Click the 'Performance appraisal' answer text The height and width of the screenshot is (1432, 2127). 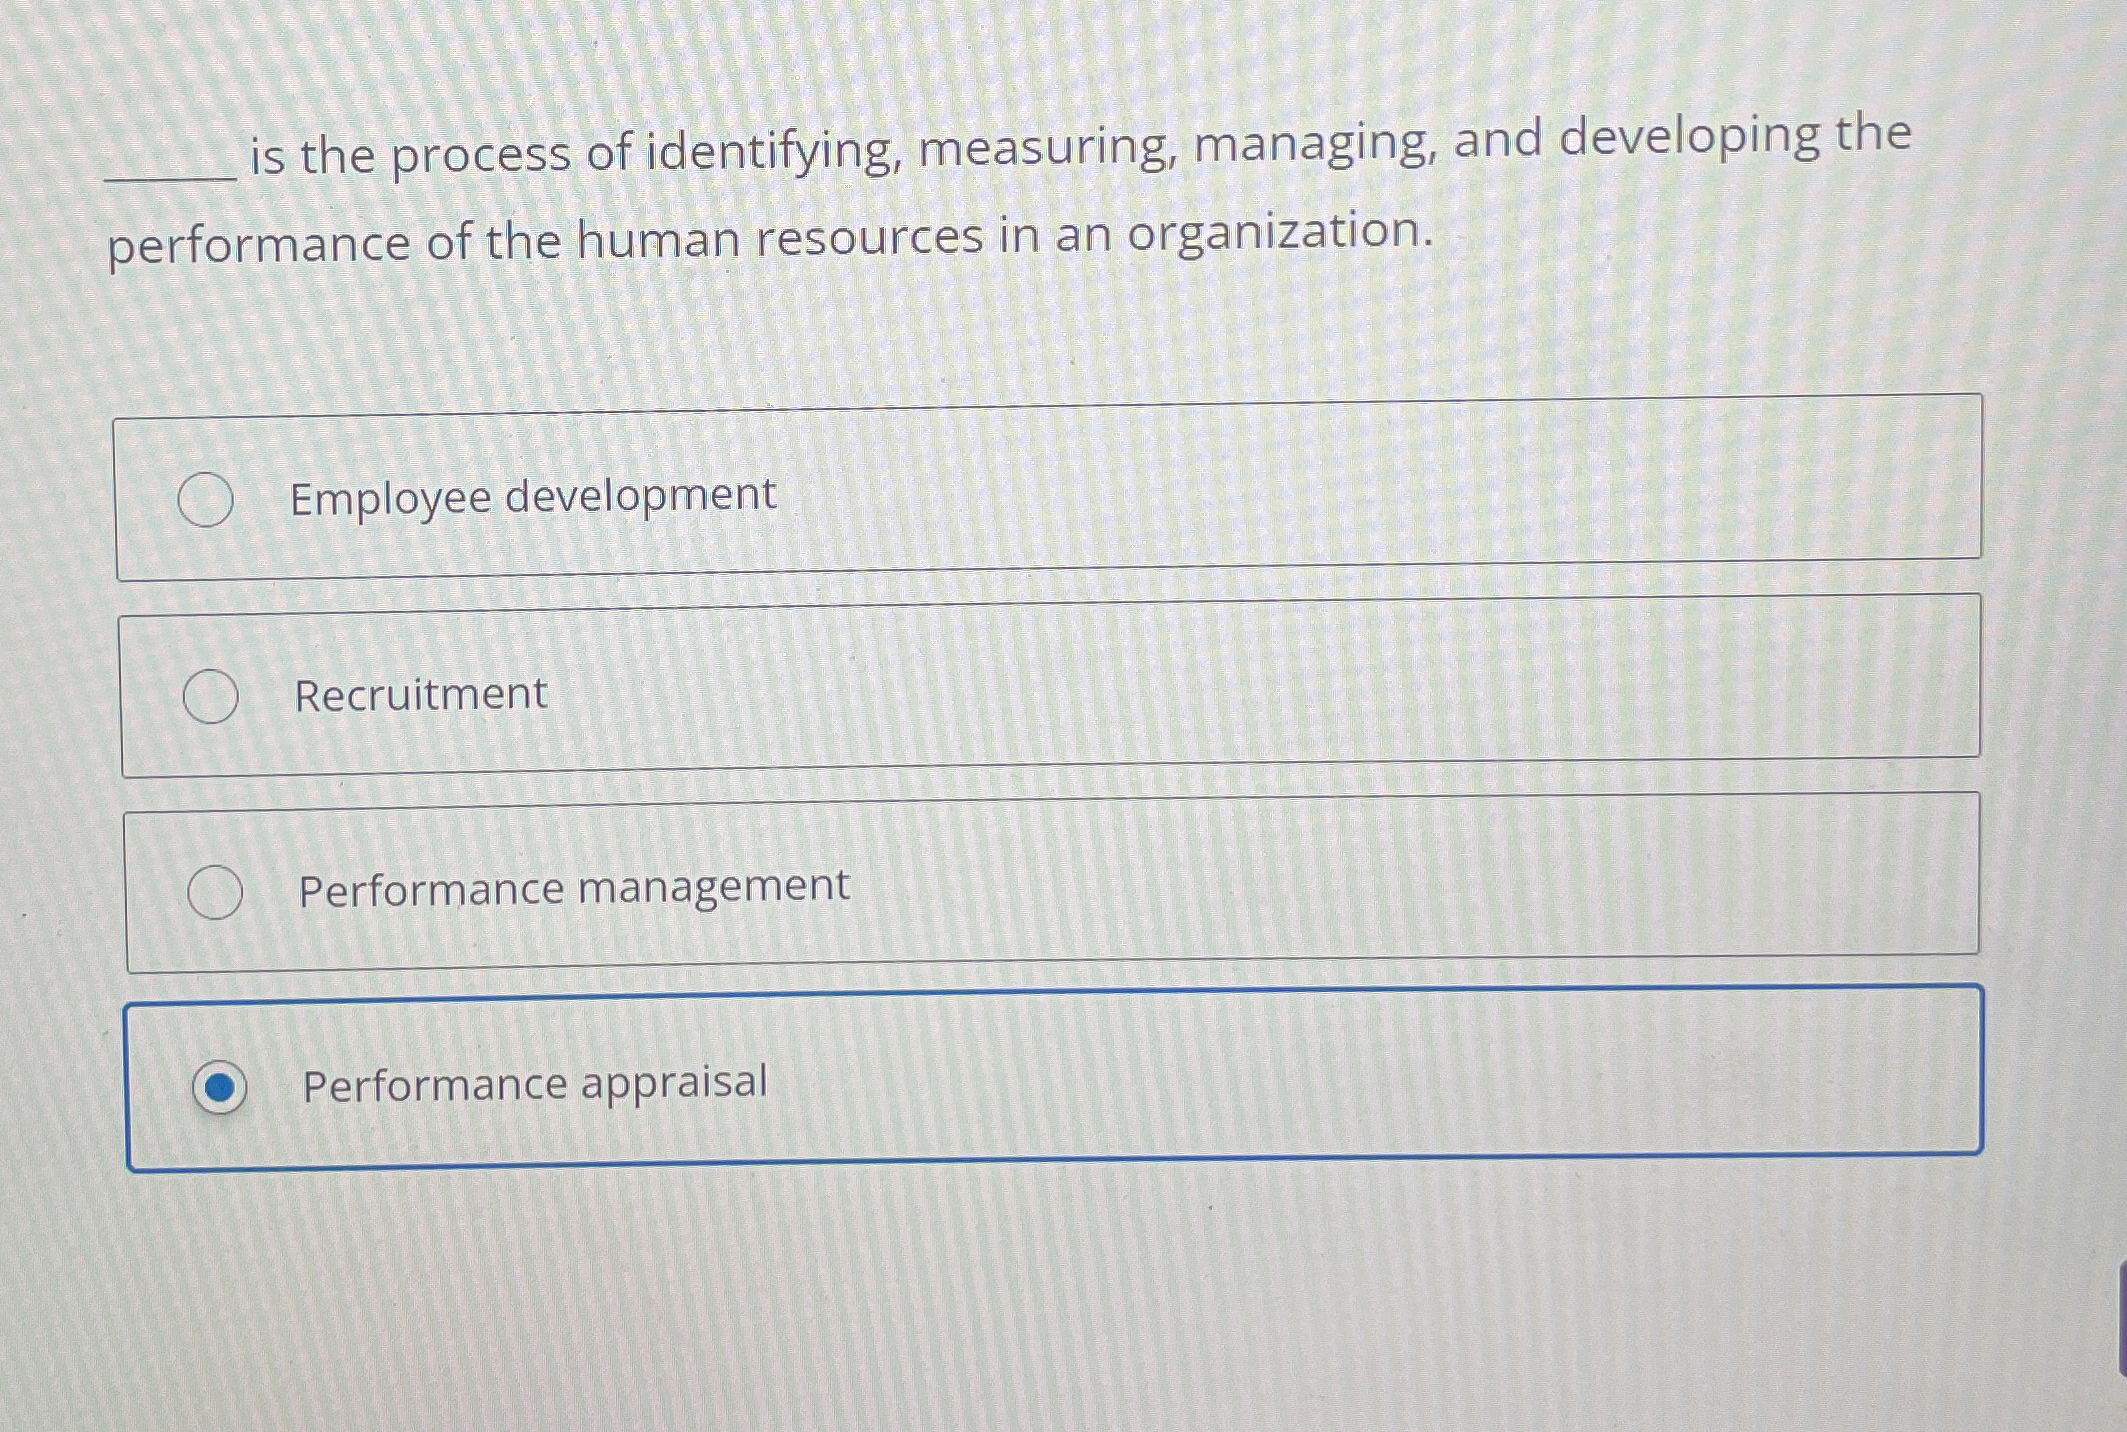[x=534, y=1084]
